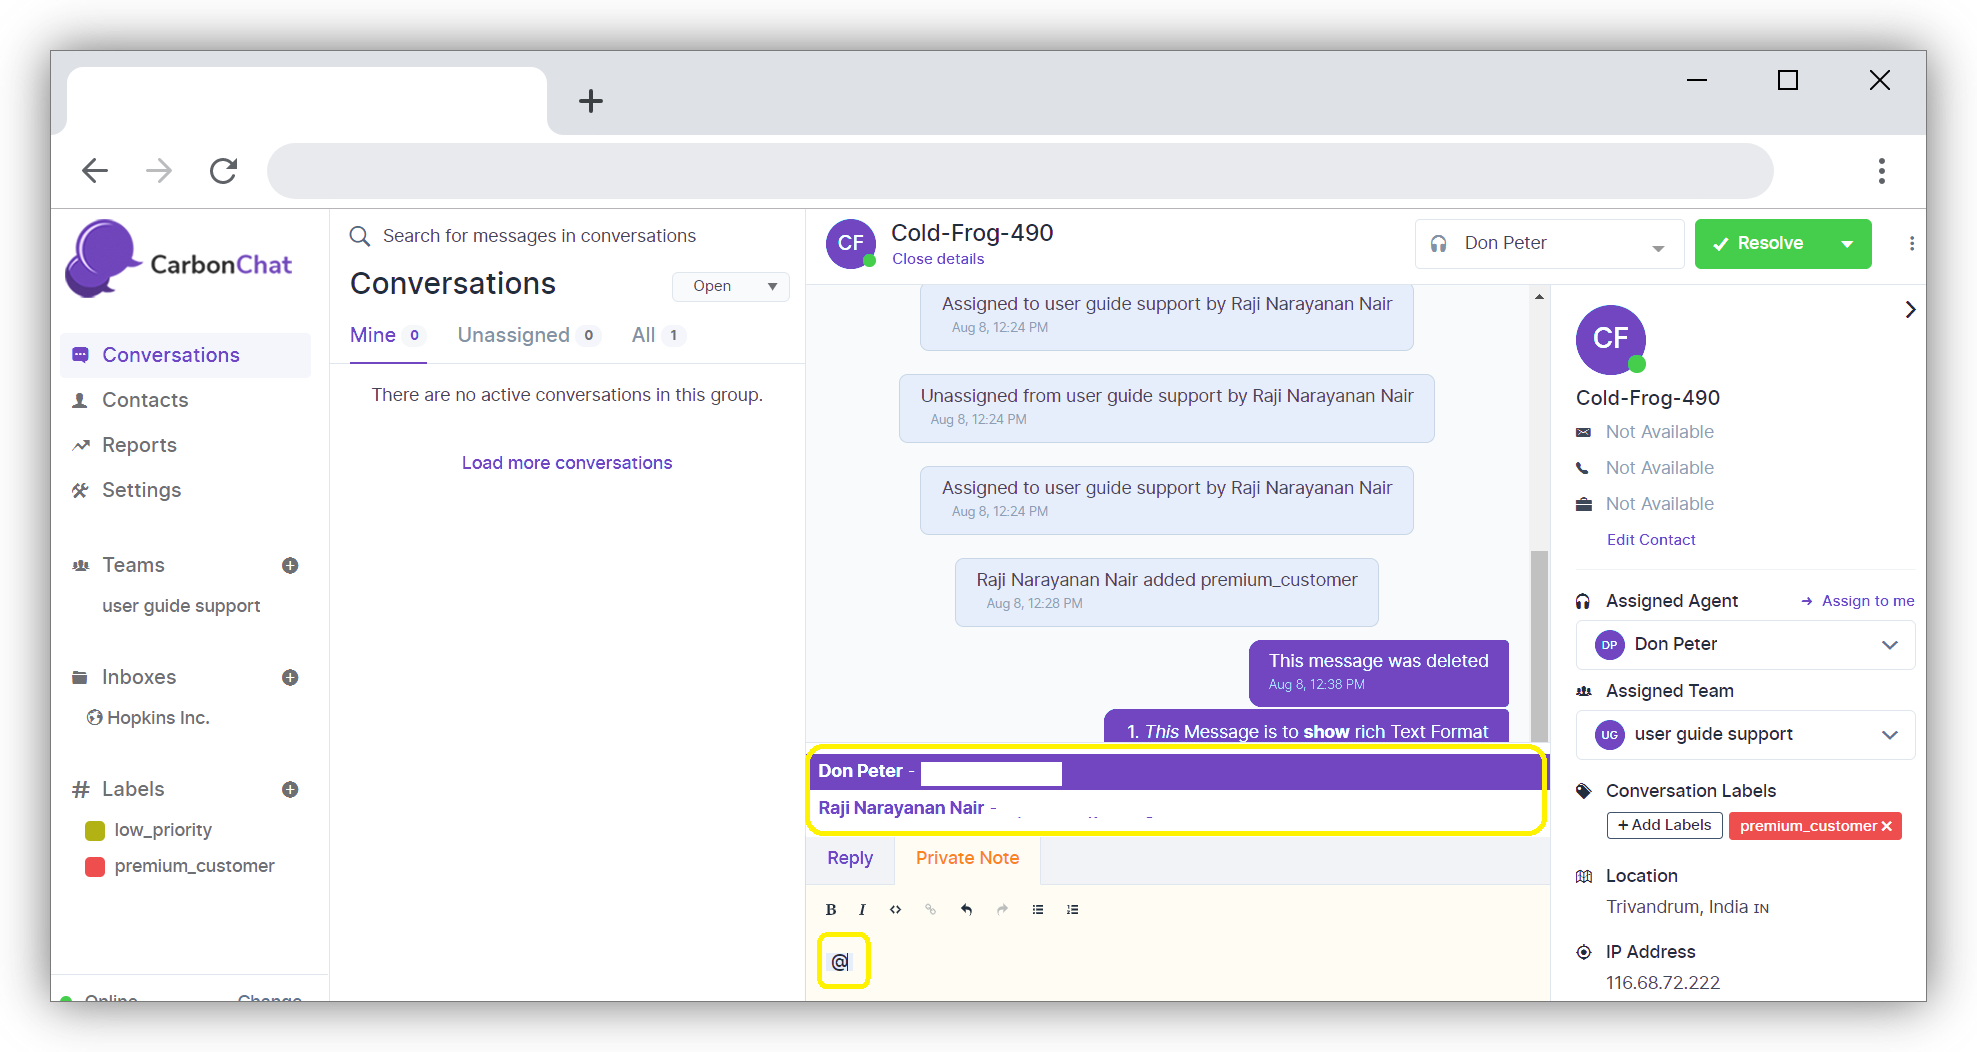This screenshot has height=1052, width=1977.
Task: Open the Resolve button dropdown arrow
Action: pos(1847,244)
